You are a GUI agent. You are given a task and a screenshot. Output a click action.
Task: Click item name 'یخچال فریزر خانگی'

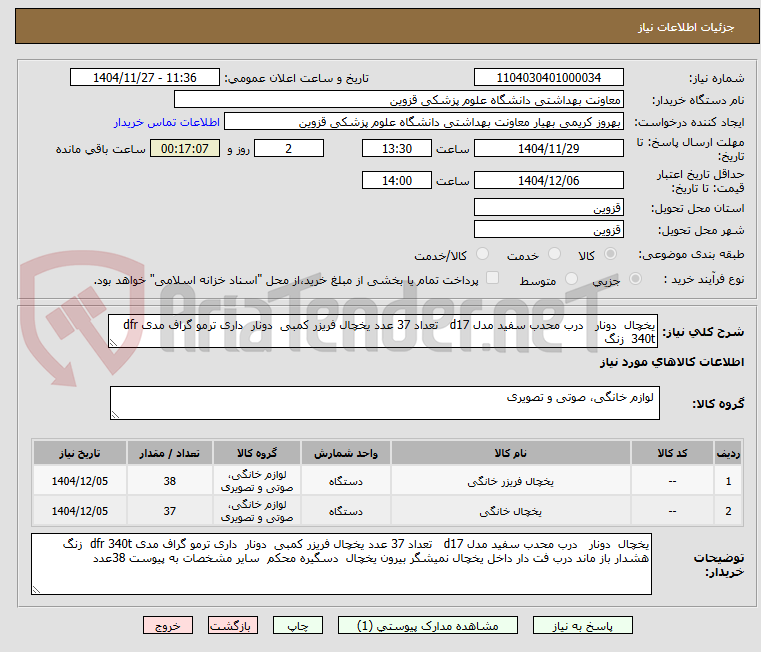pos(511,481)
